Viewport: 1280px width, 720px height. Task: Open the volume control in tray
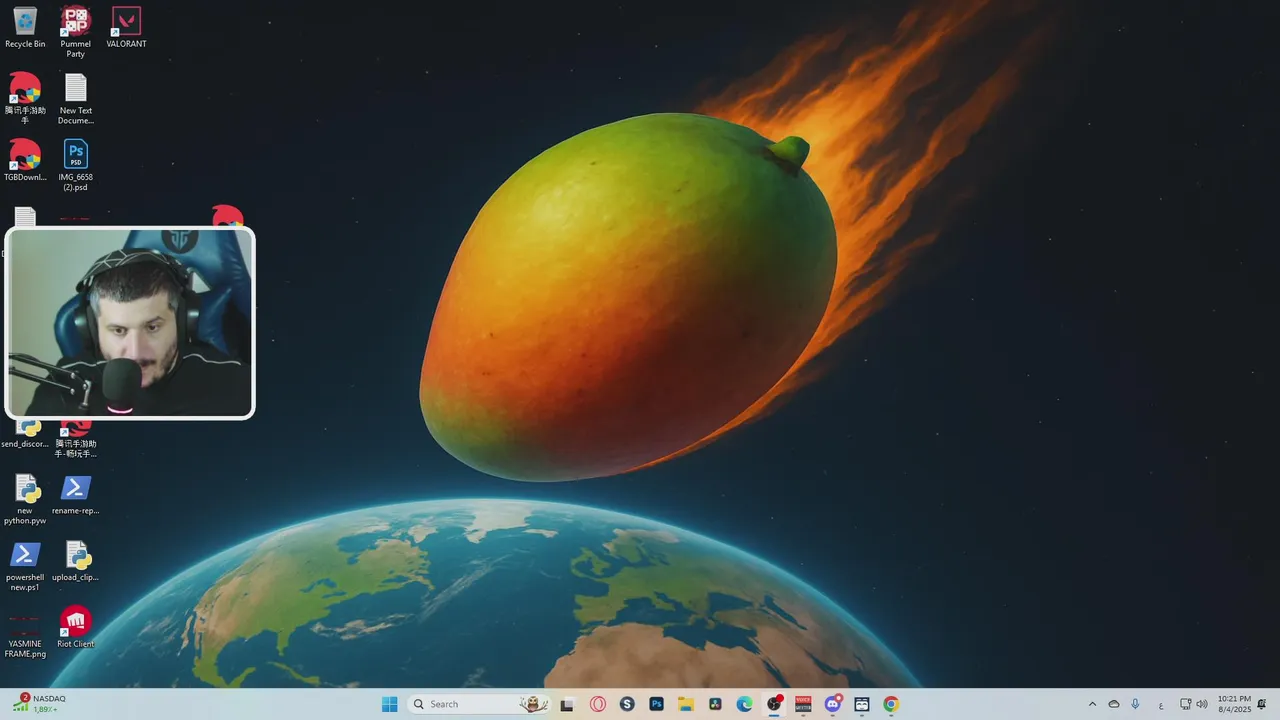pyautogui.click(x=1201, y=704)
